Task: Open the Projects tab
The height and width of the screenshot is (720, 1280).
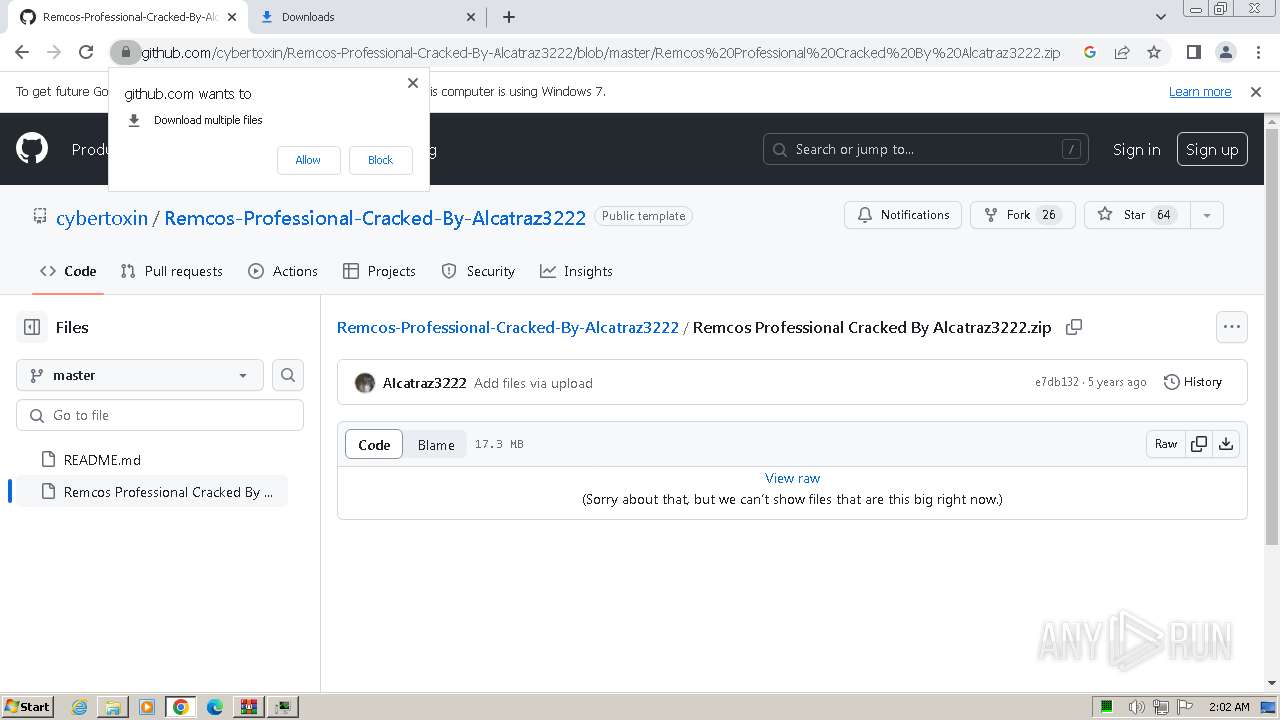Action: tap(379, 271)
